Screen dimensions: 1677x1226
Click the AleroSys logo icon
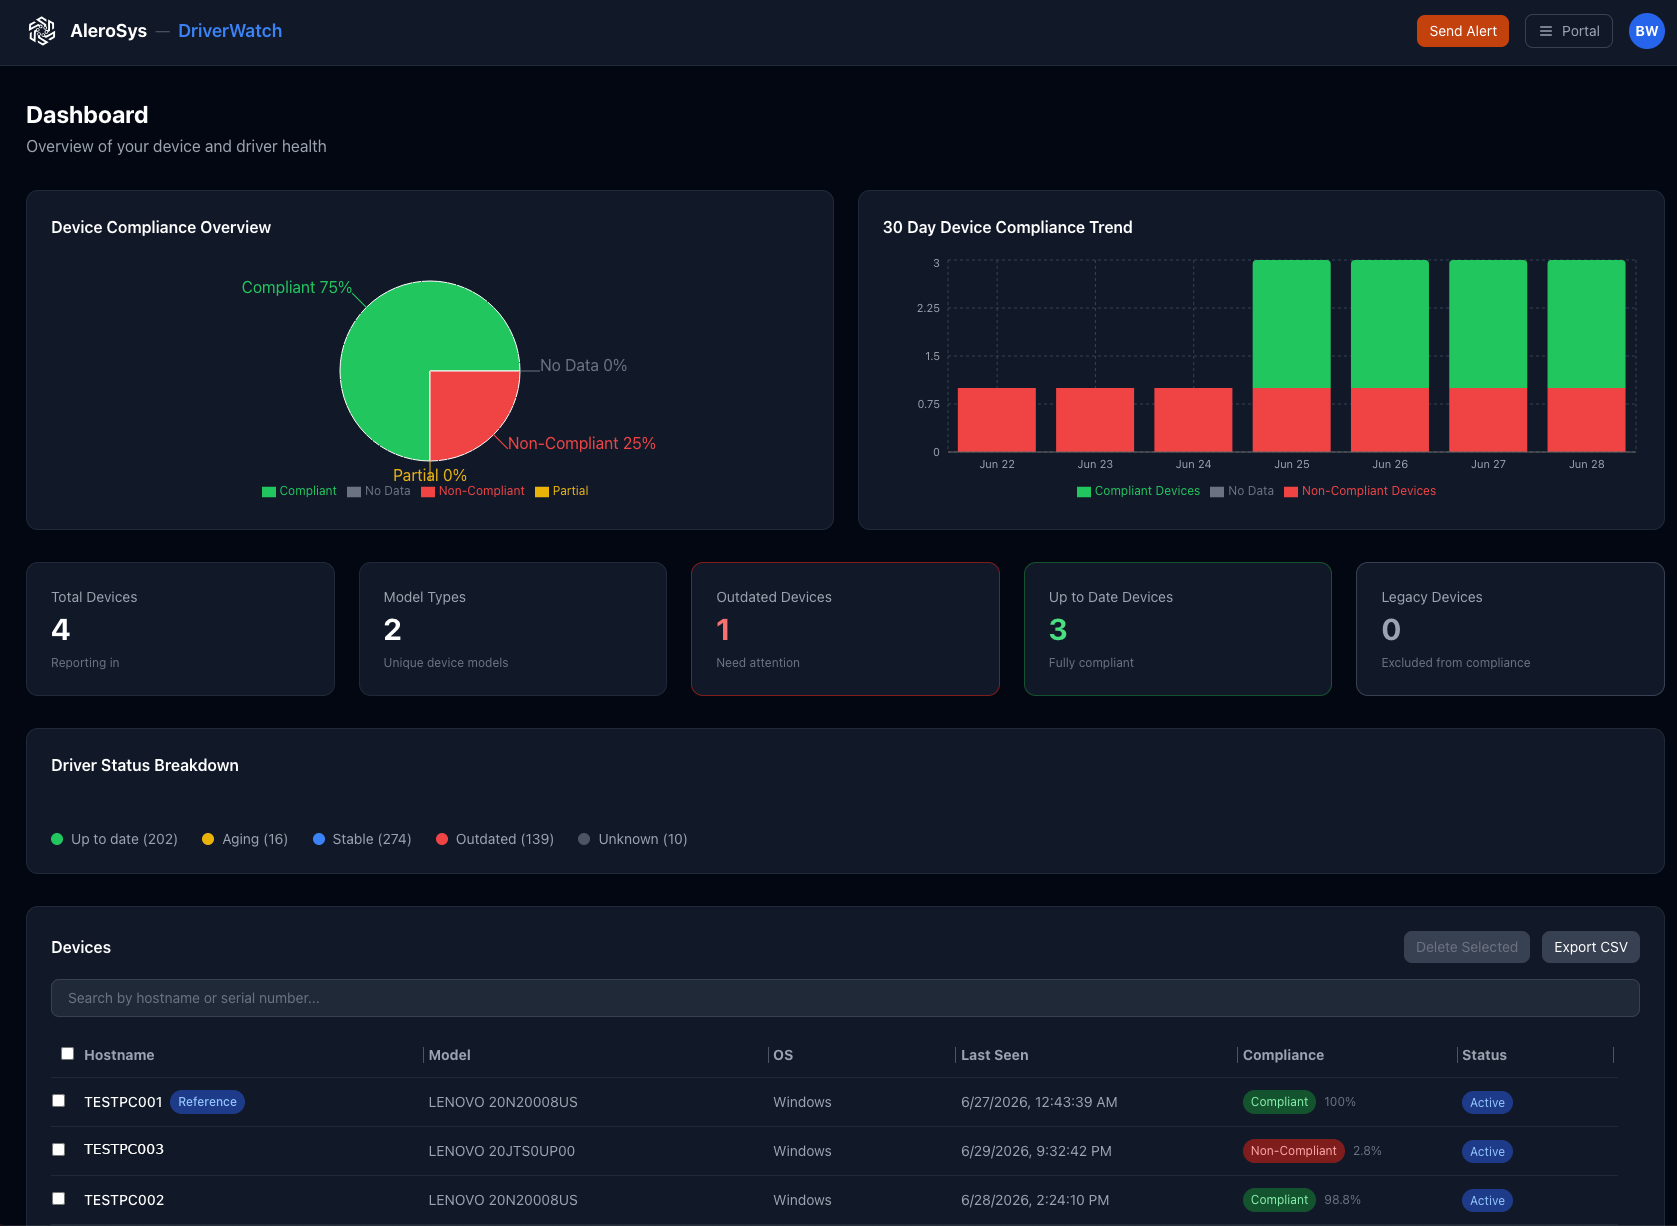coord(42,31)
